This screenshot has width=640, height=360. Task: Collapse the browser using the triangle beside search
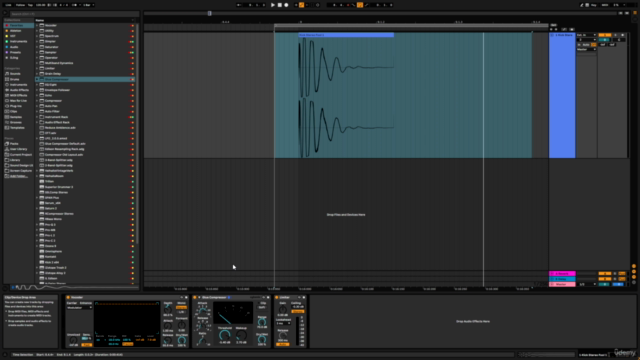click(5, 13)
